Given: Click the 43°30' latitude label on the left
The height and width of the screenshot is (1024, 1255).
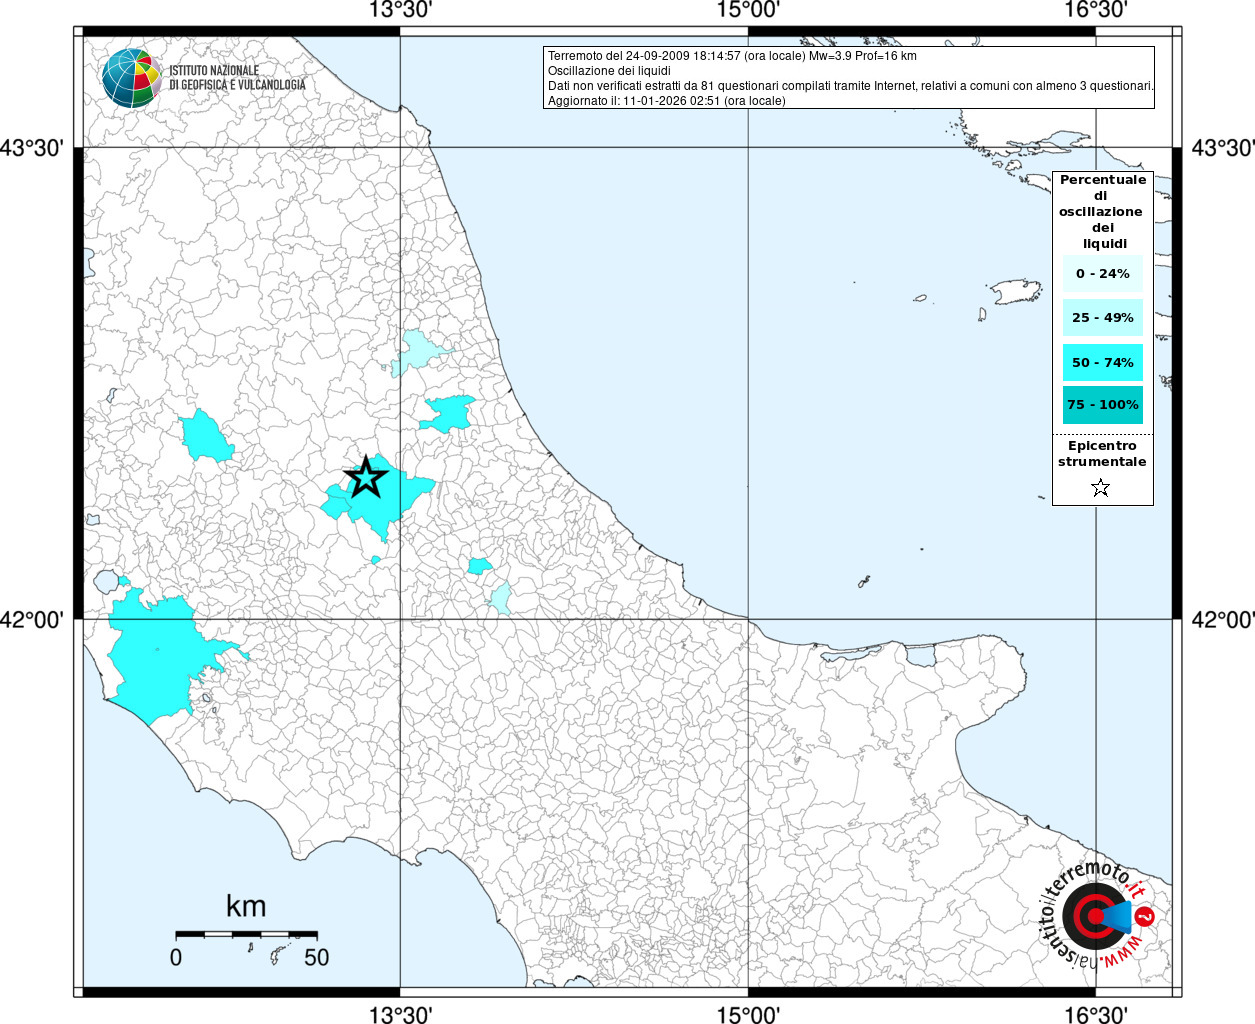Looking at the screenshot, I should coord(31,148).
